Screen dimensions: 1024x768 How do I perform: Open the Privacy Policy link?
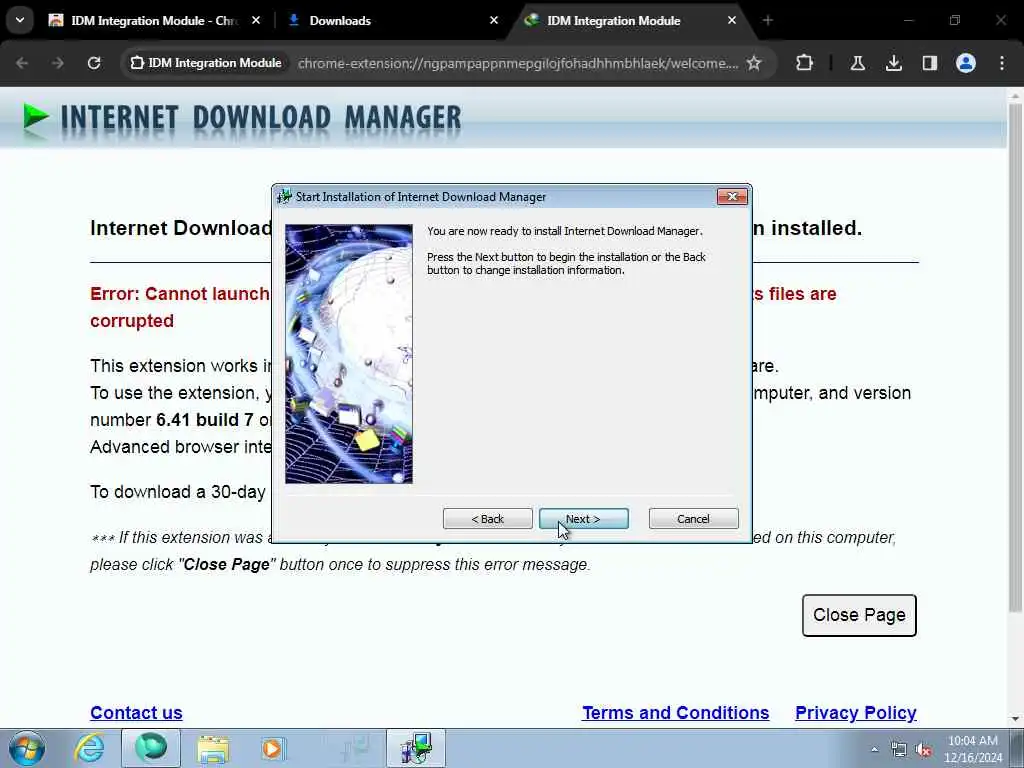[x=856, y=712]
